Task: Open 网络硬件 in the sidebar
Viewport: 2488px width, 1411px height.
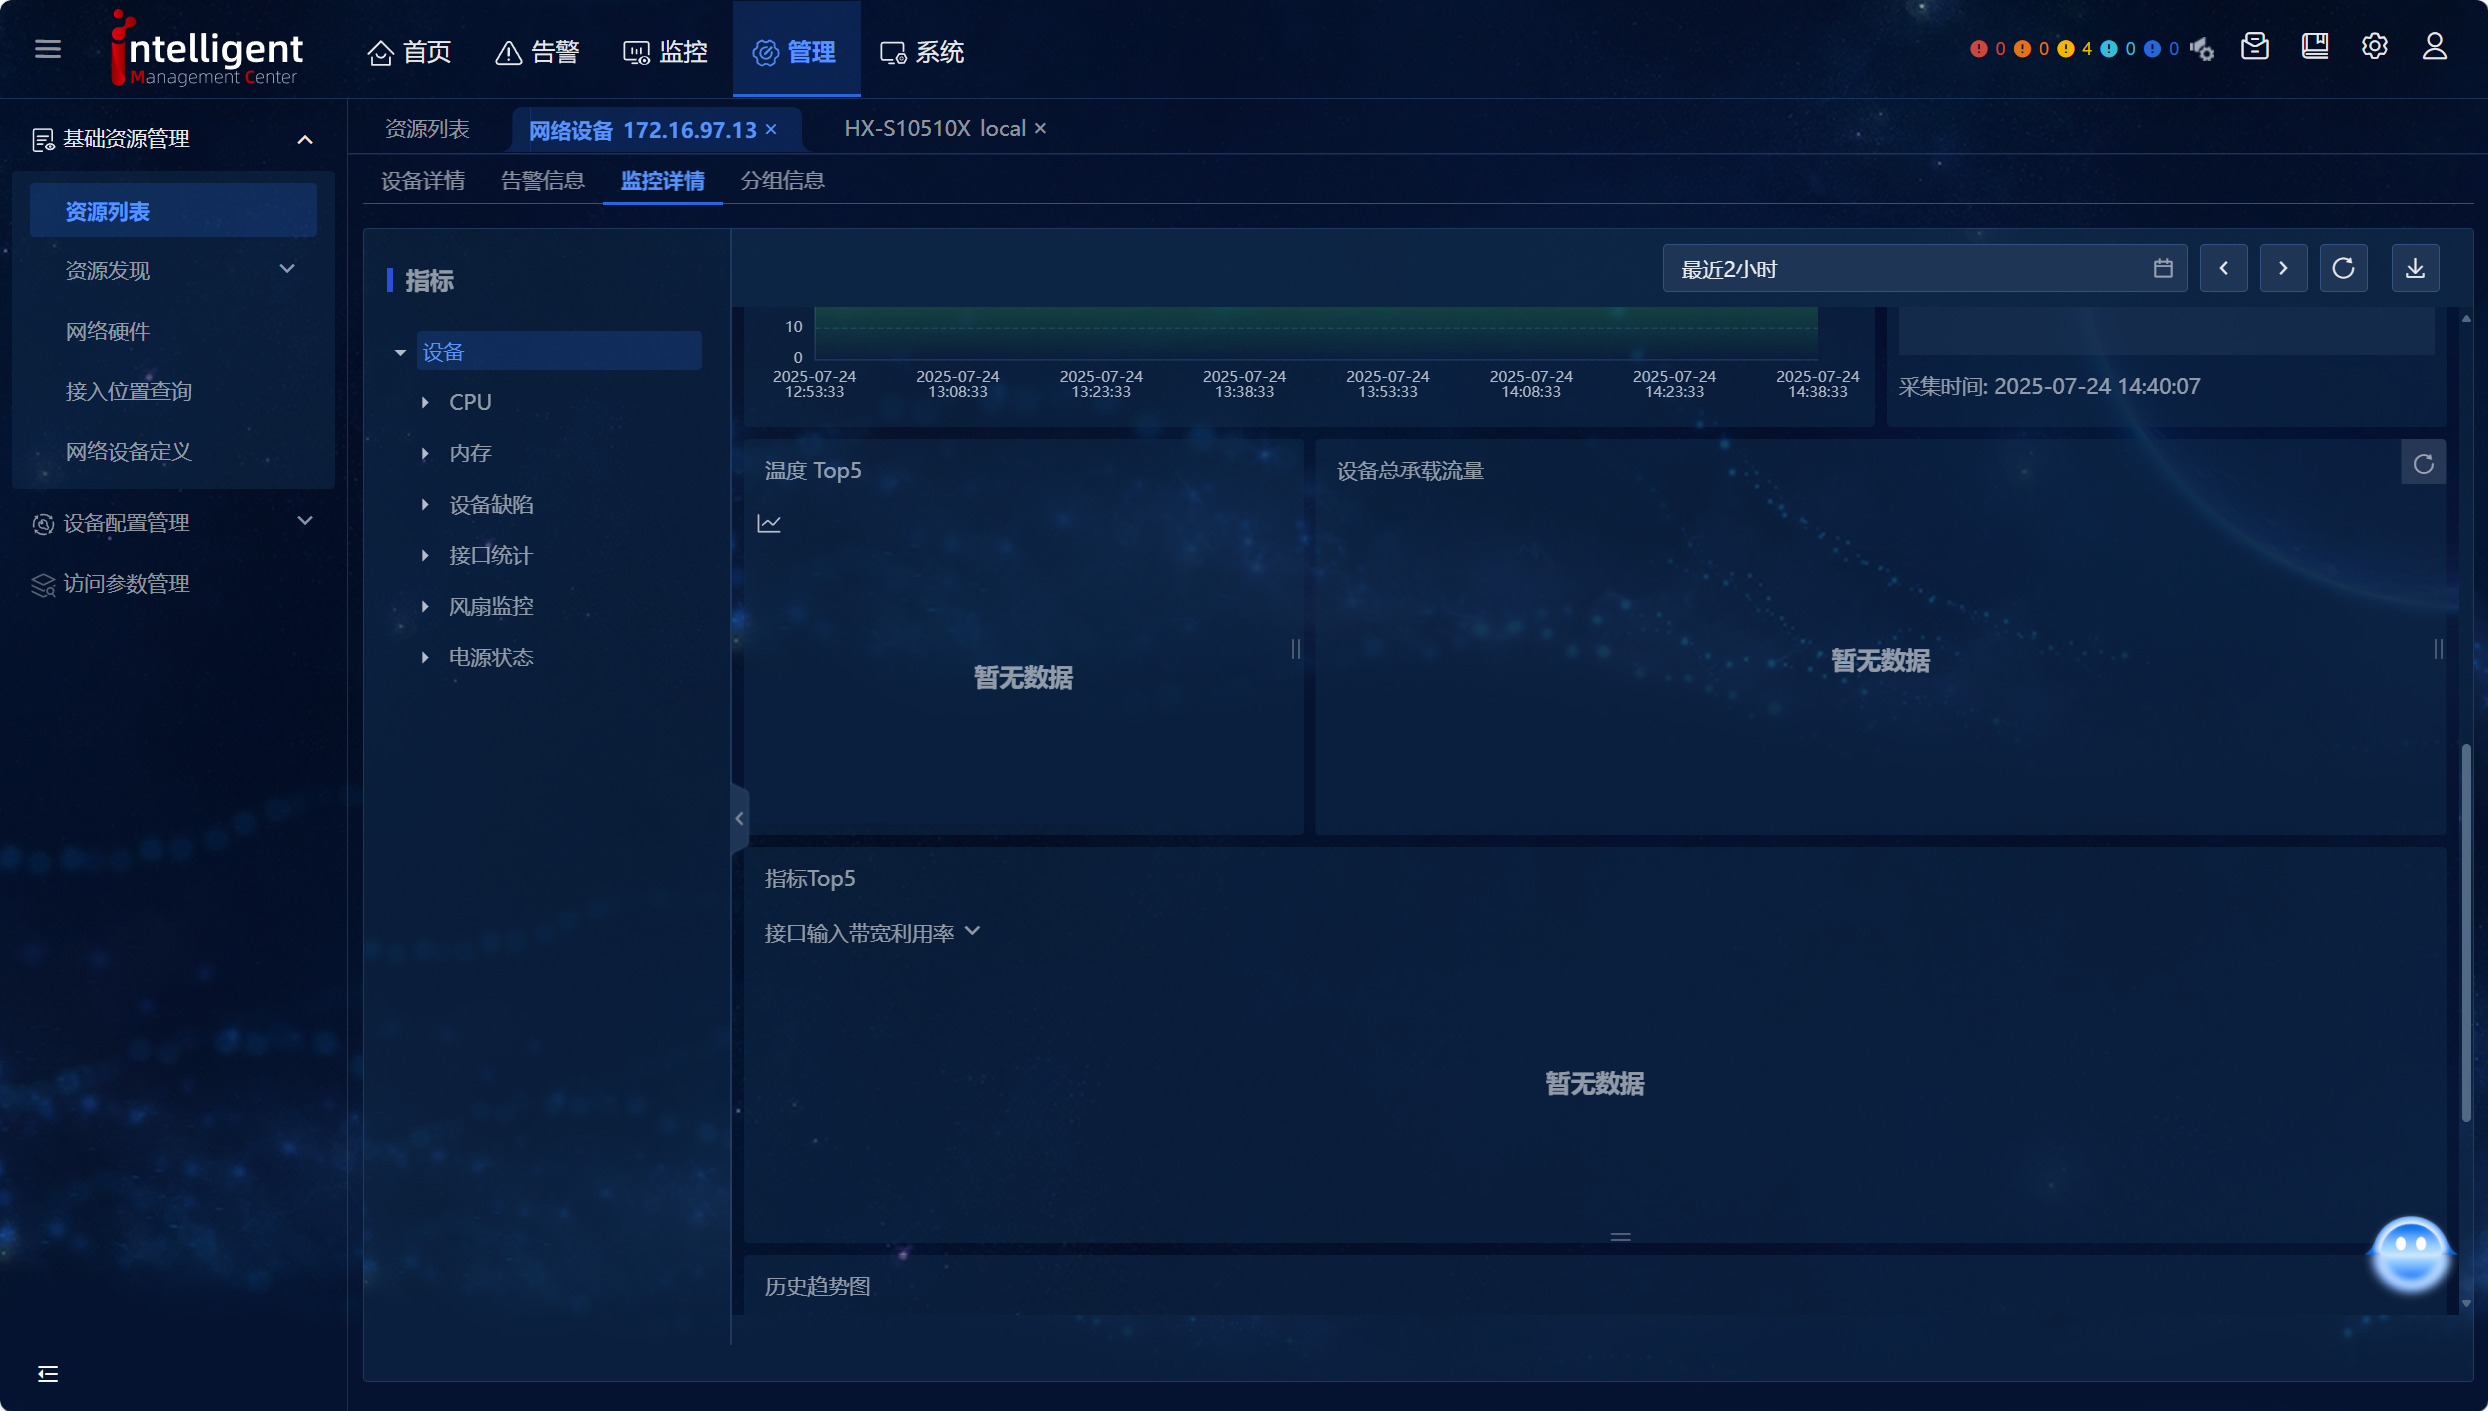Action: pyautogui.click(x=107, y=331)
